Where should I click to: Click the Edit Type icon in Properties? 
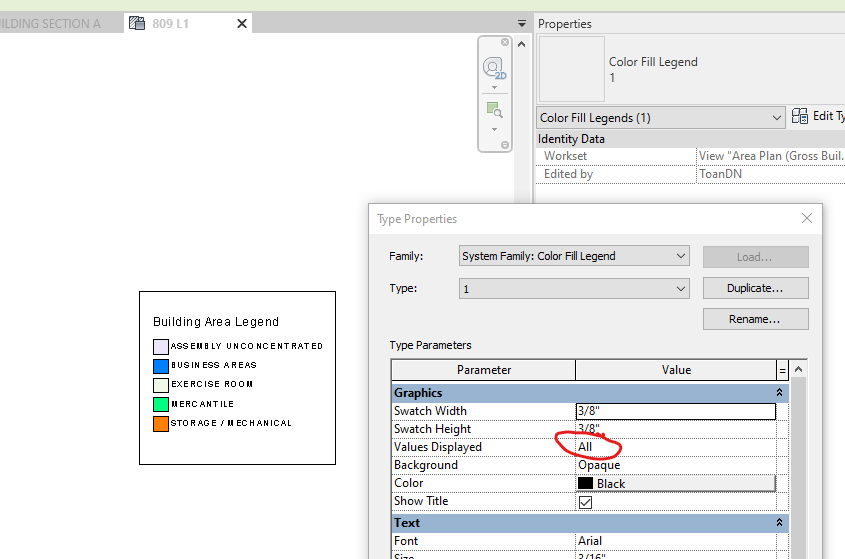point(800,116)
